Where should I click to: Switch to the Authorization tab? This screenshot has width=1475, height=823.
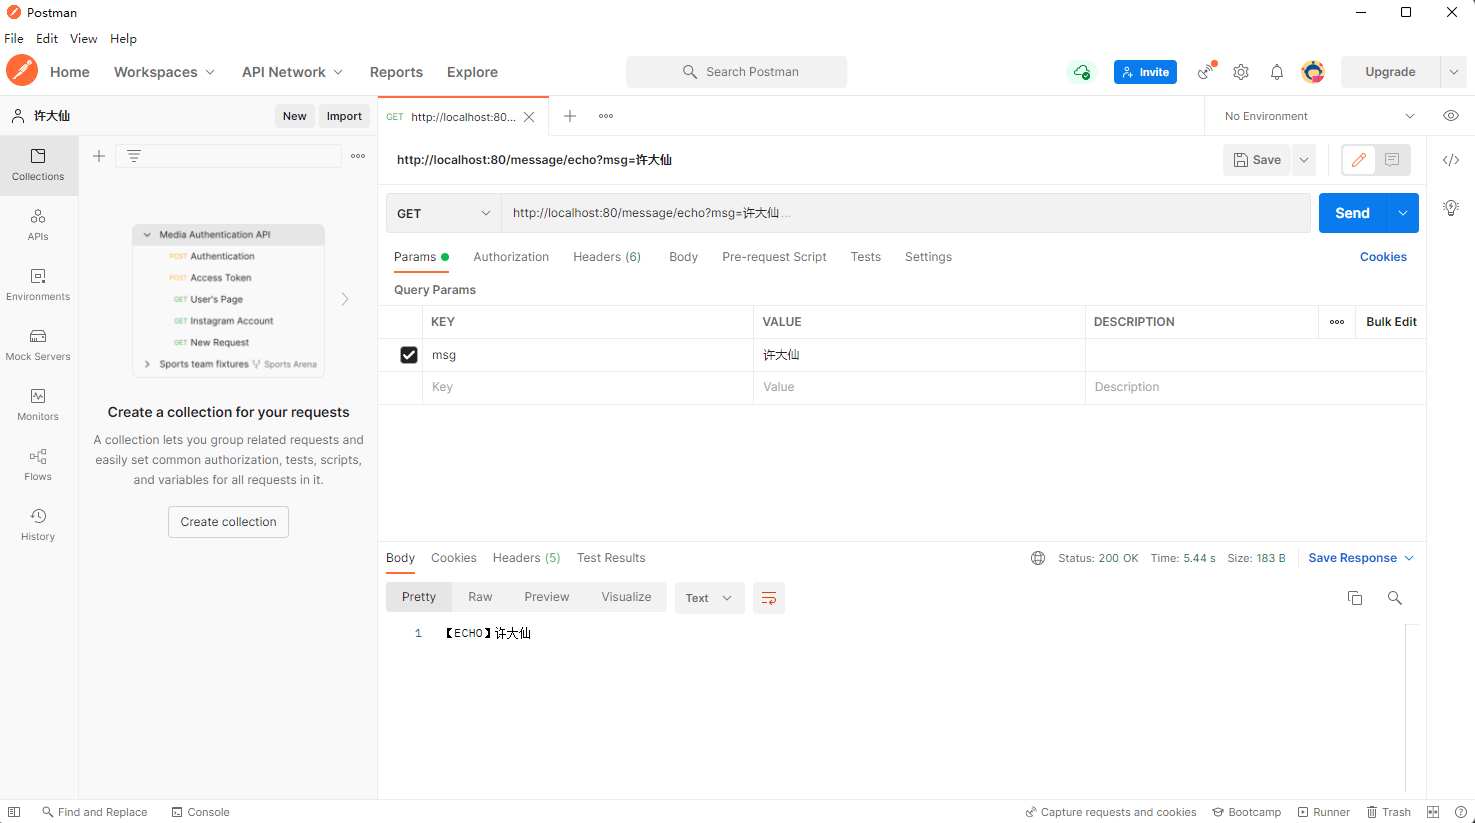(x=511, y=257)
